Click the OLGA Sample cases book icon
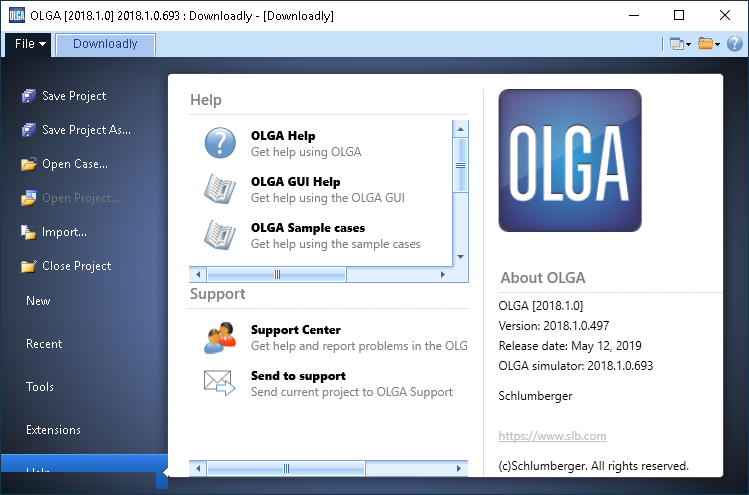 pos(220,235)
